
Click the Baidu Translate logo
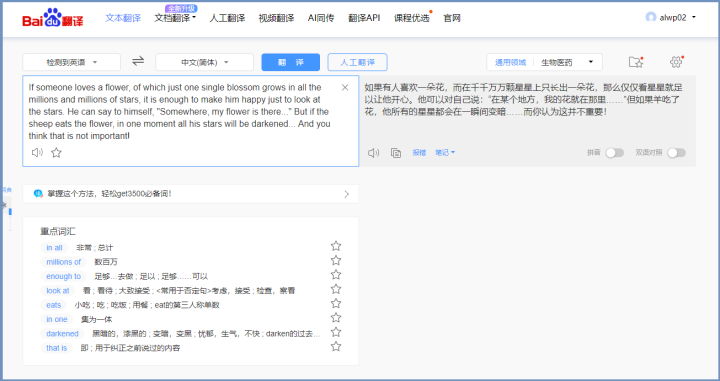pyautogui.click(x=53, y=18)
